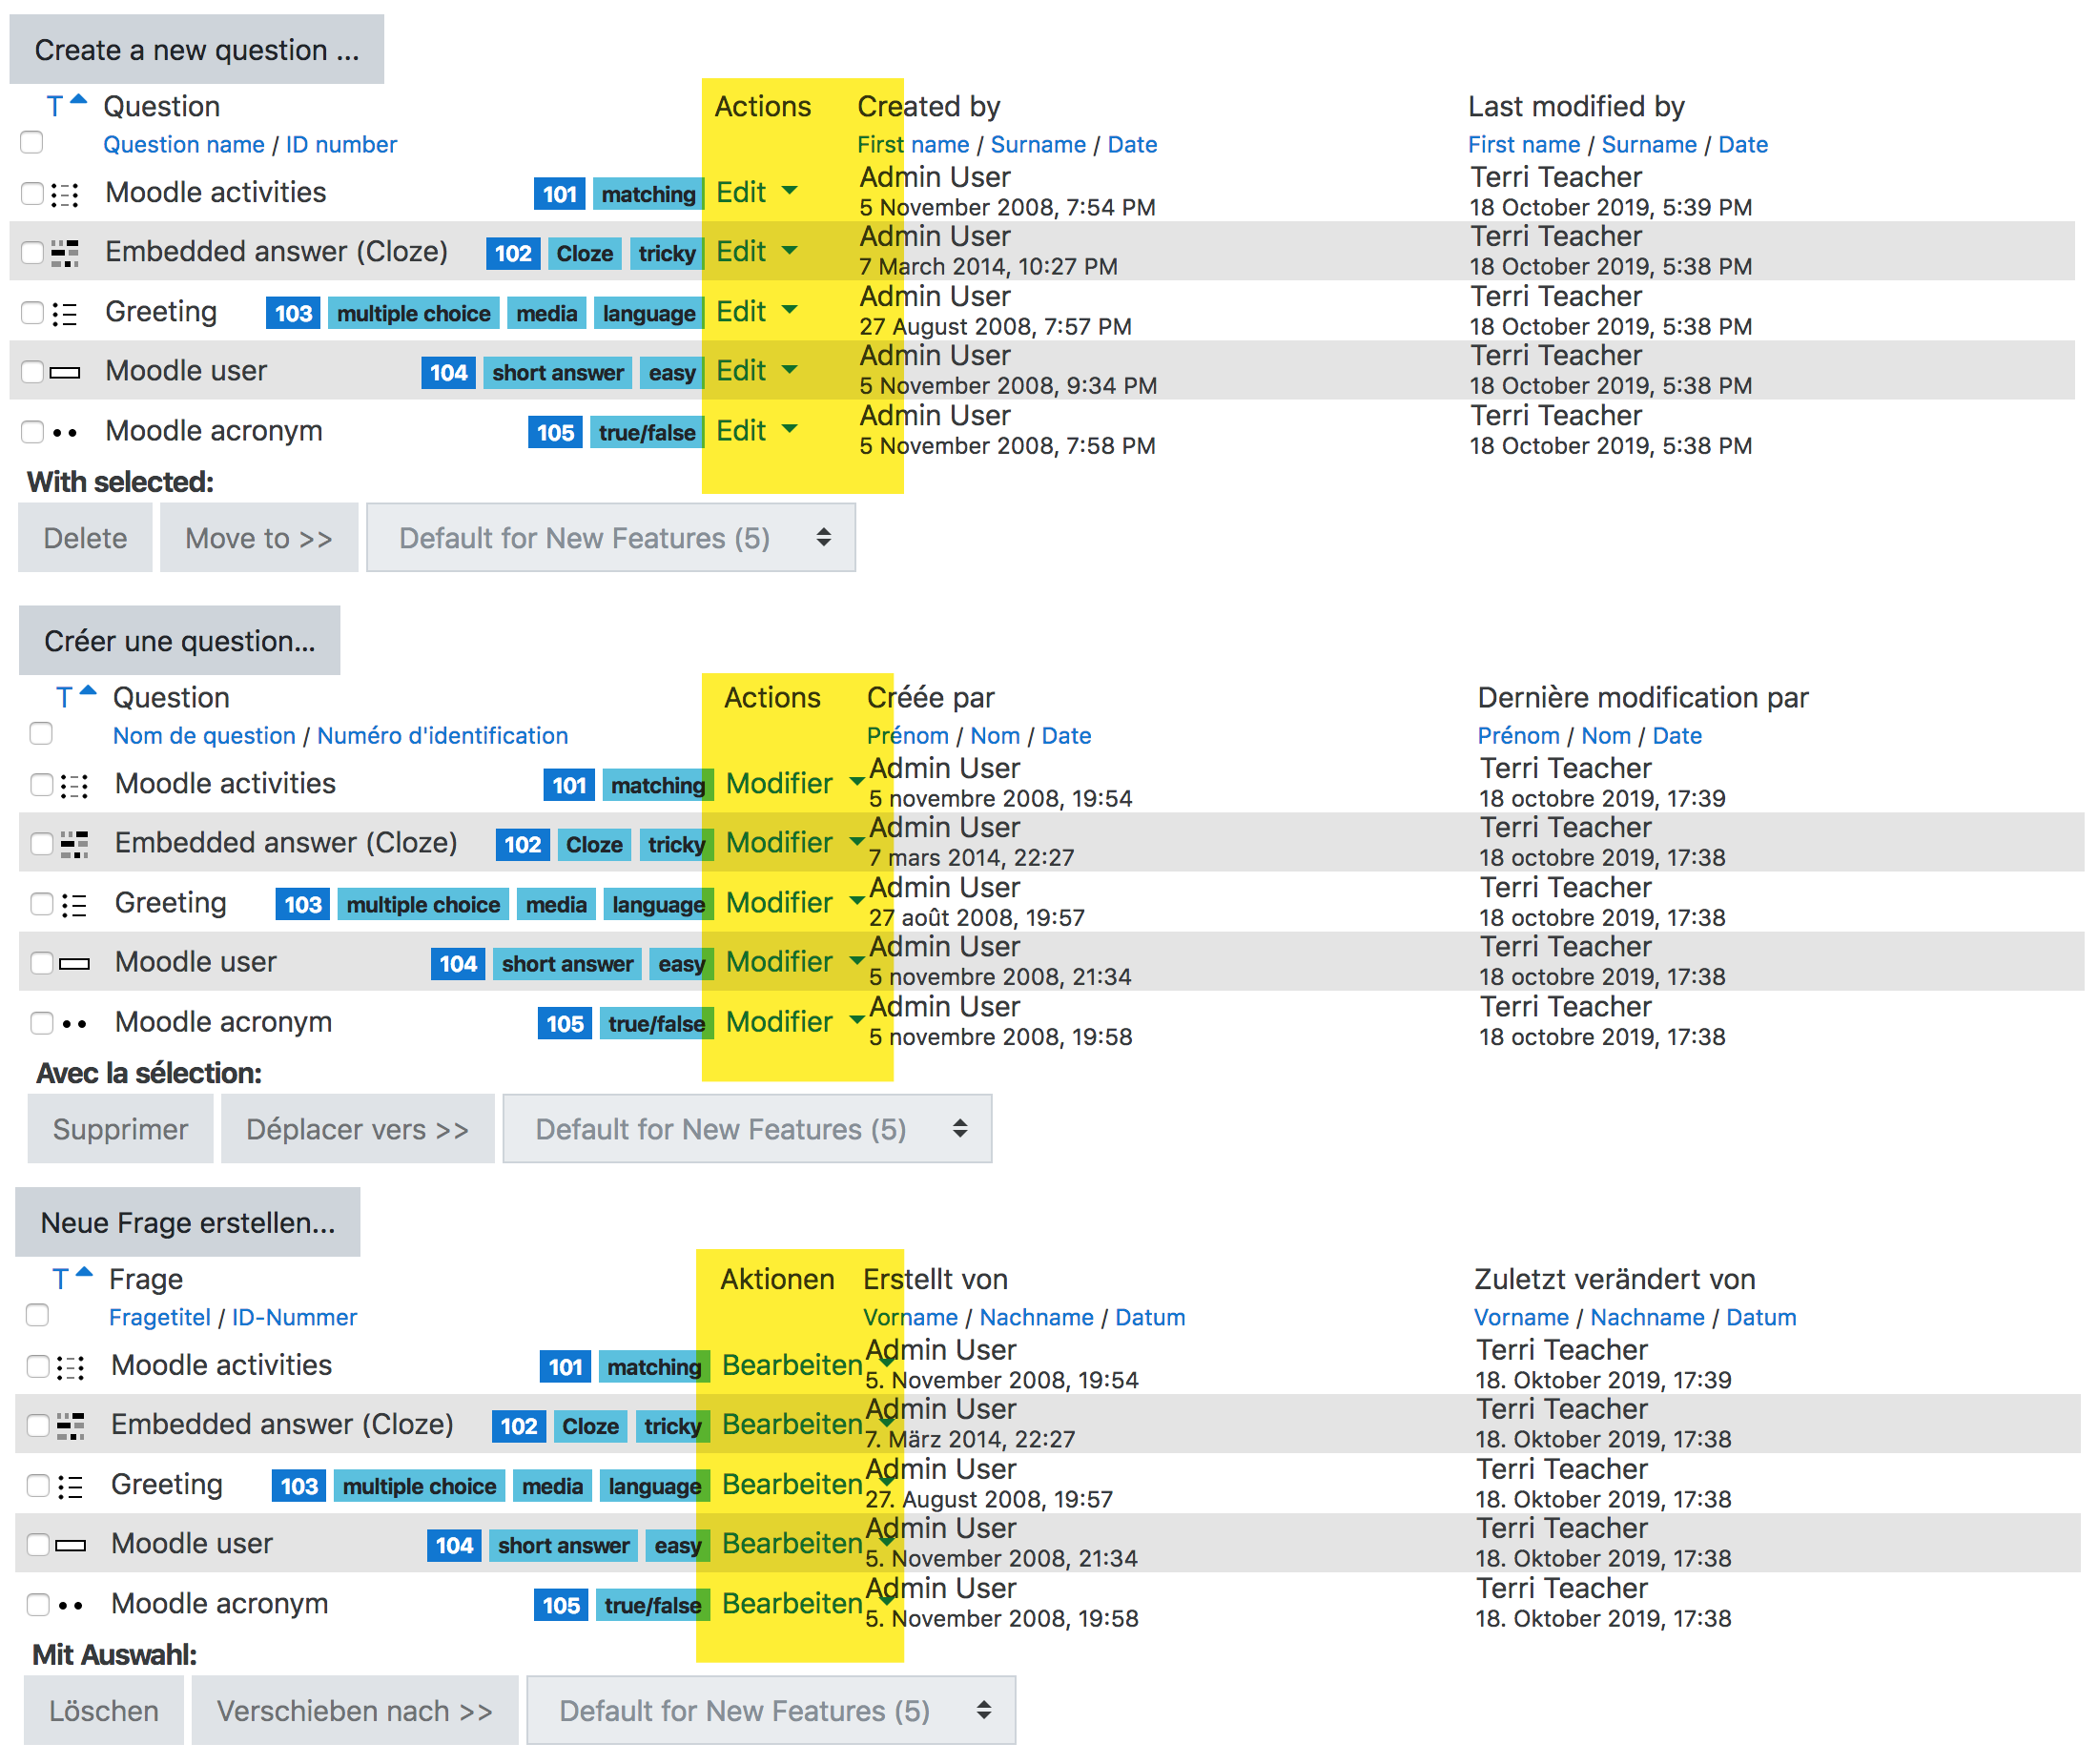Click short answer type icon in English Moodle user row
The width and height of the screenshot is (2098, 1764).
pyautogui.click(x=65, y=372)
